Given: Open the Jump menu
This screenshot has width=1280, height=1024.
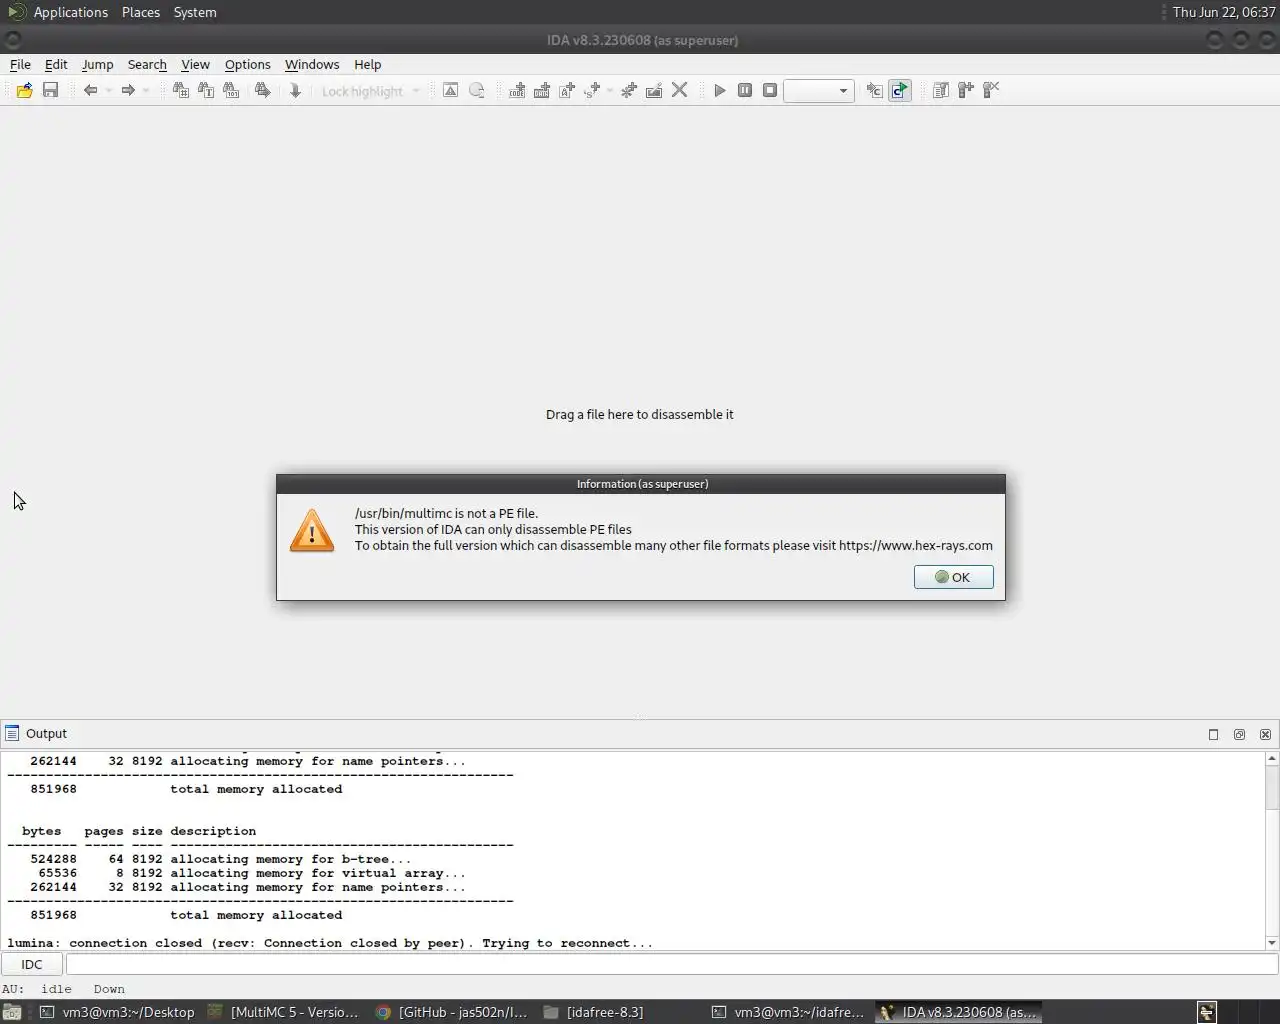Looking at the screenshot, I should 97,64.
